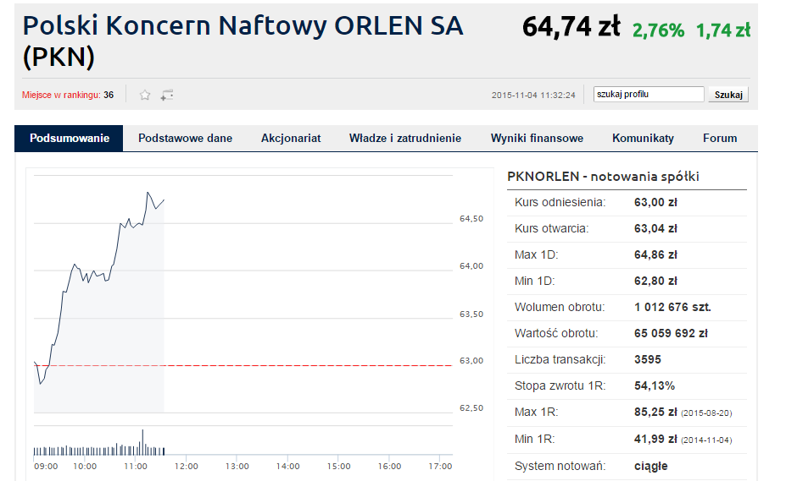786x481 pixels.
Task: Click the 2,76% percentage change value
Action: [x=657, y=30]
